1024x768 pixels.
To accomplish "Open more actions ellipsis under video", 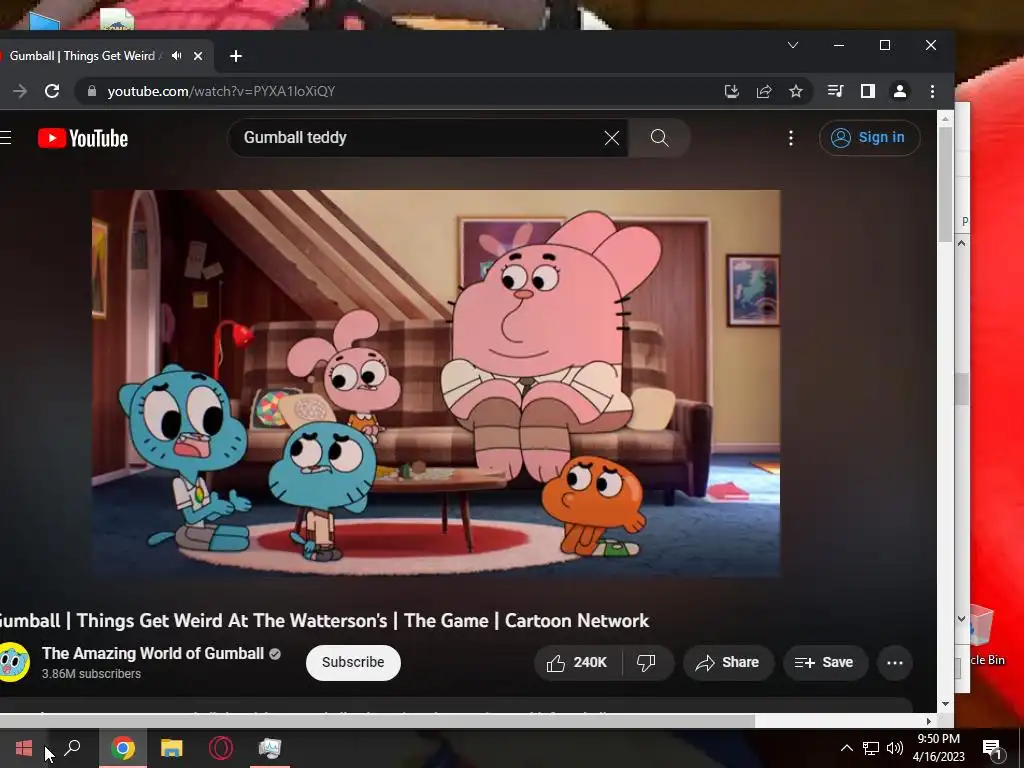I will (895, 663).
